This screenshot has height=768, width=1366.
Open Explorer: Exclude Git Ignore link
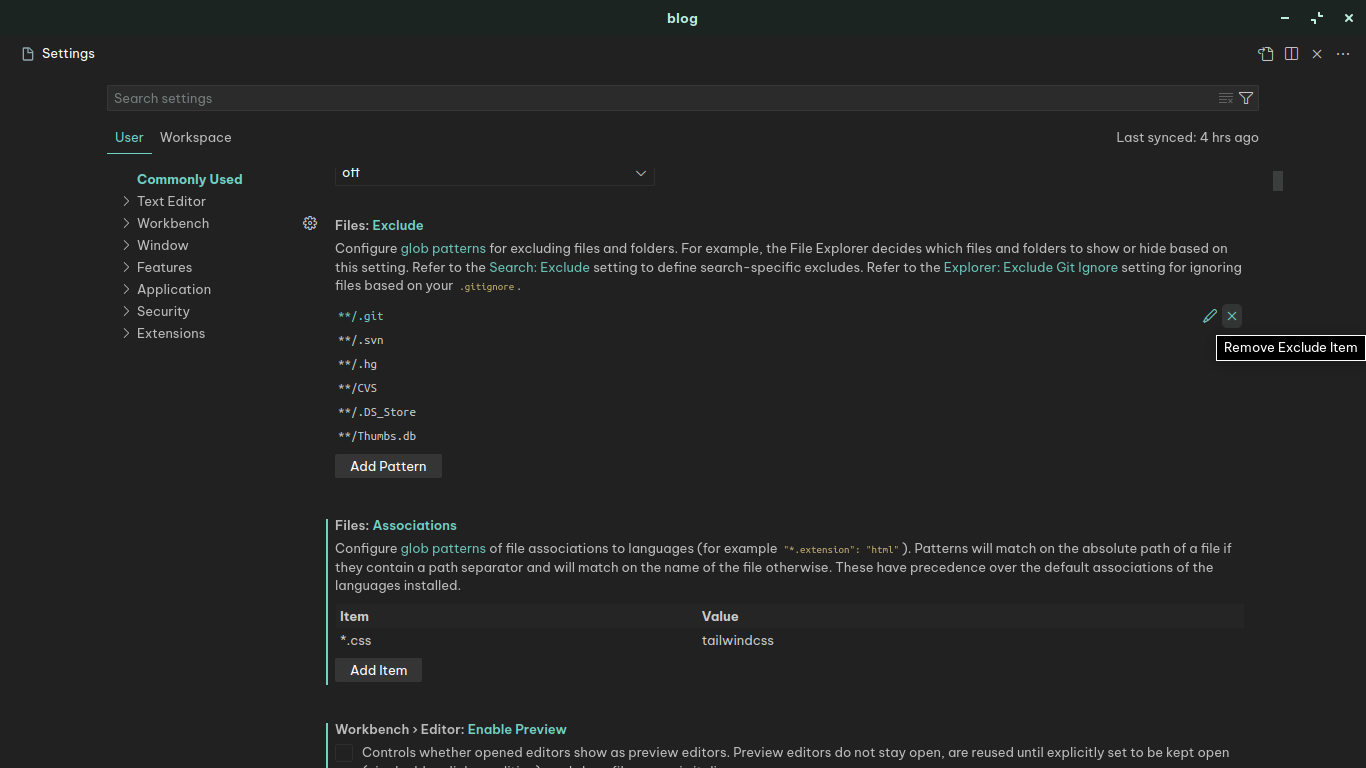(x=1031, y=267)
